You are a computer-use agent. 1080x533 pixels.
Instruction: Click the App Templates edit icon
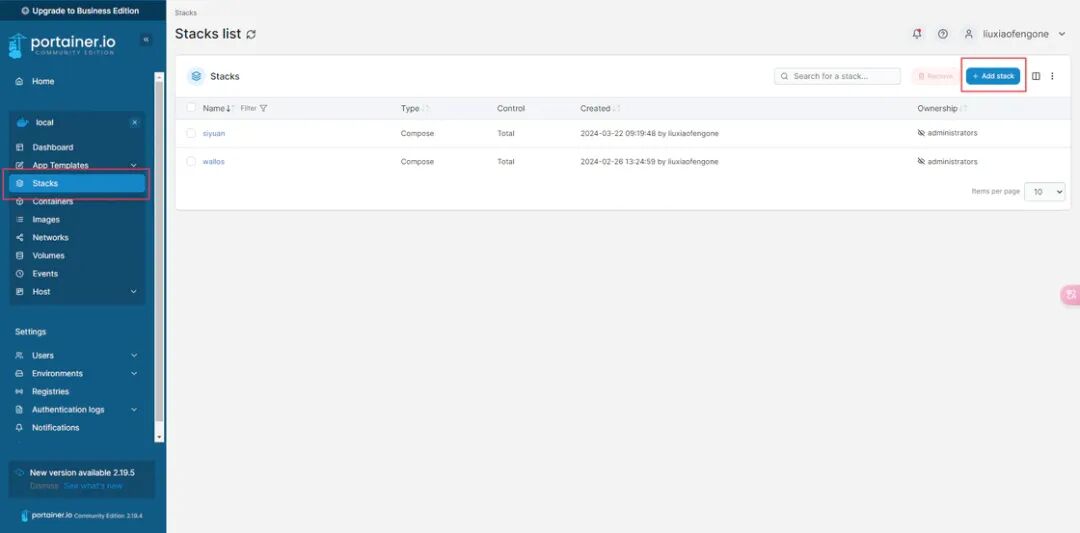[19, 165]
